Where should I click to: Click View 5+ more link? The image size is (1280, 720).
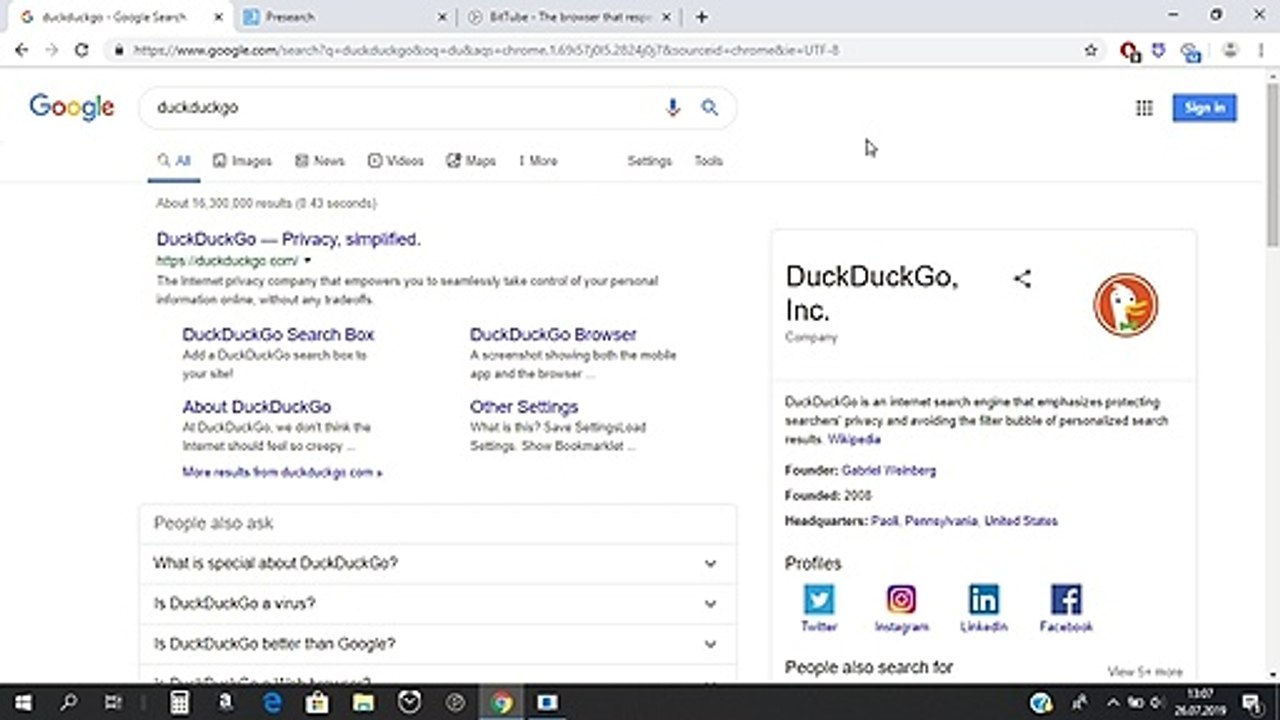(x=1144, y=672)
